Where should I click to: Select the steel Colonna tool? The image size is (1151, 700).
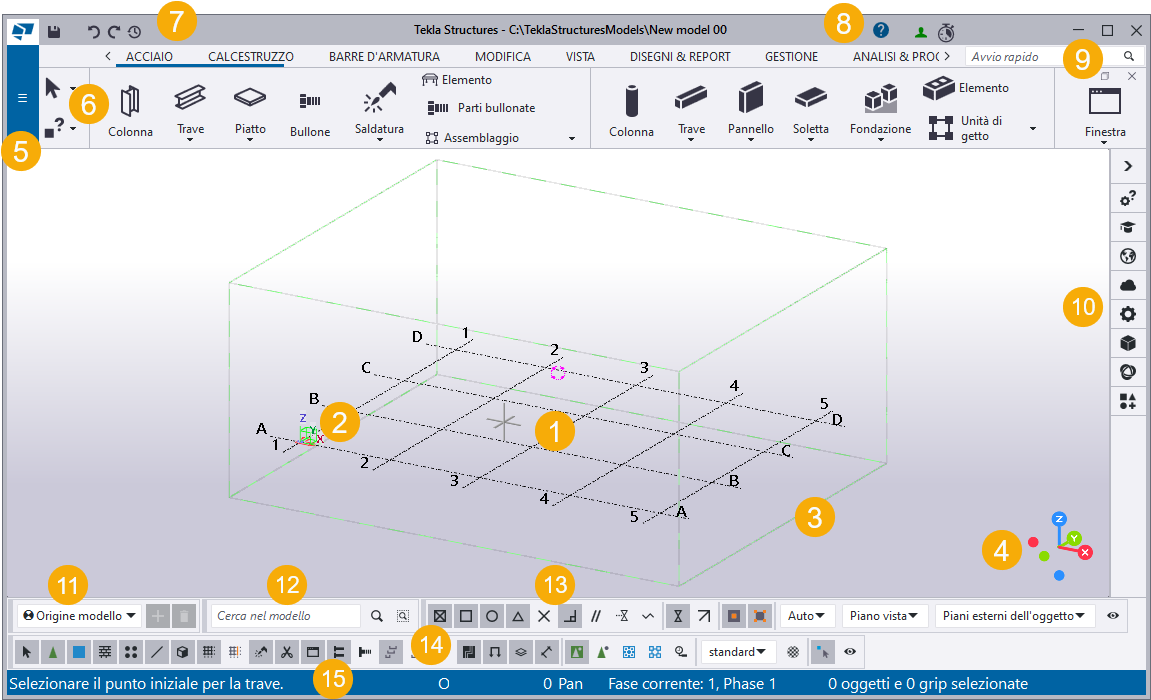130,110
